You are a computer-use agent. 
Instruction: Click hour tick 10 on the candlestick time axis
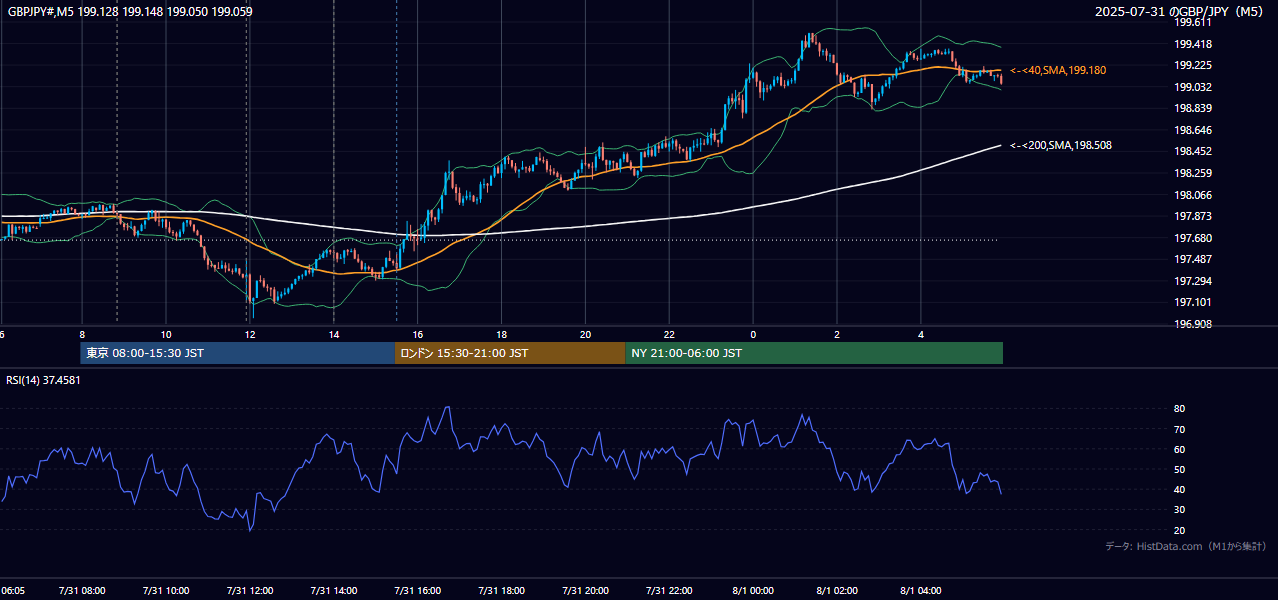tap(166, 334)
